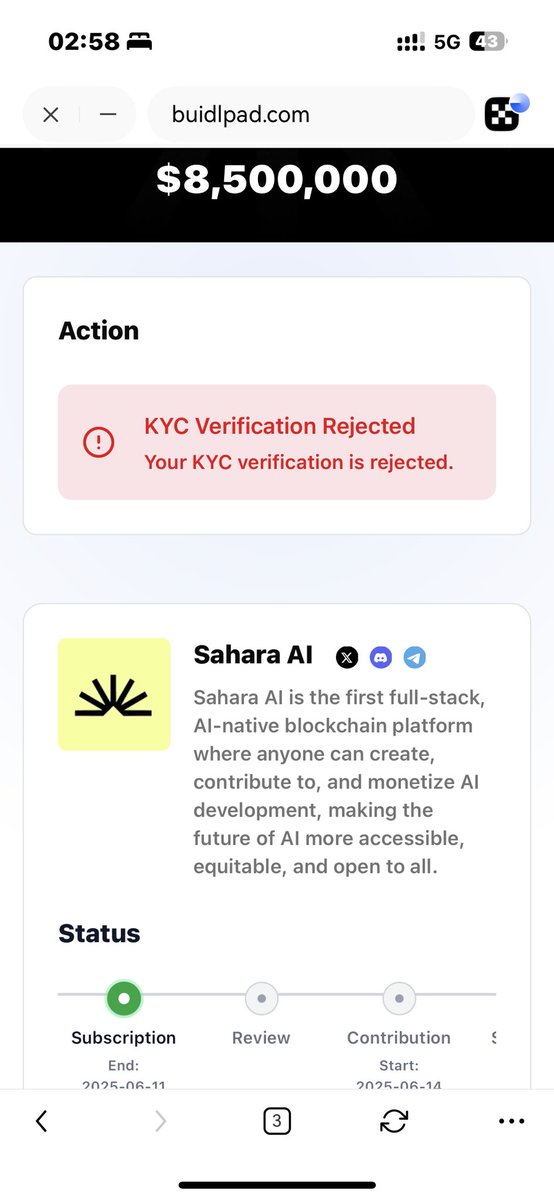Open the three-dot more options menu
The image size is (554, 1200).
click(511, 1121)
